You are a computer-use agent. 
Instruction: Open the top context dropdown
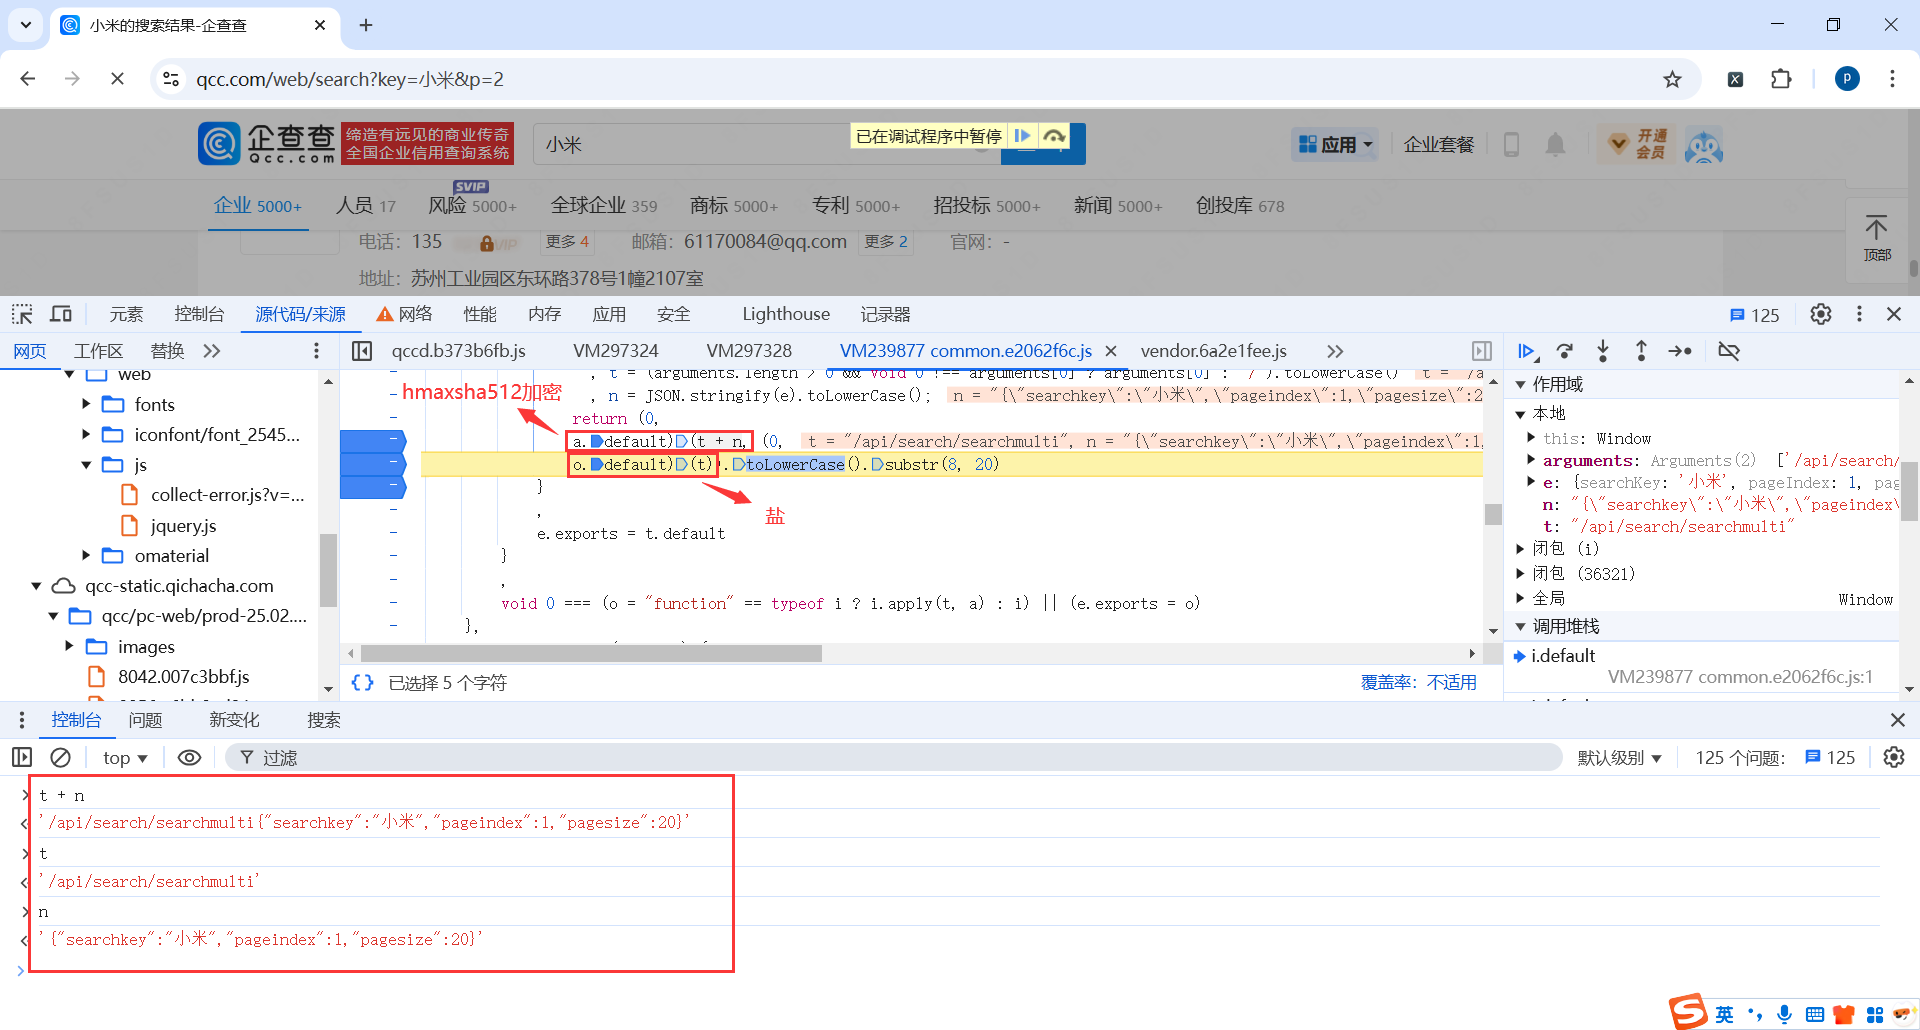pos(125,758)
